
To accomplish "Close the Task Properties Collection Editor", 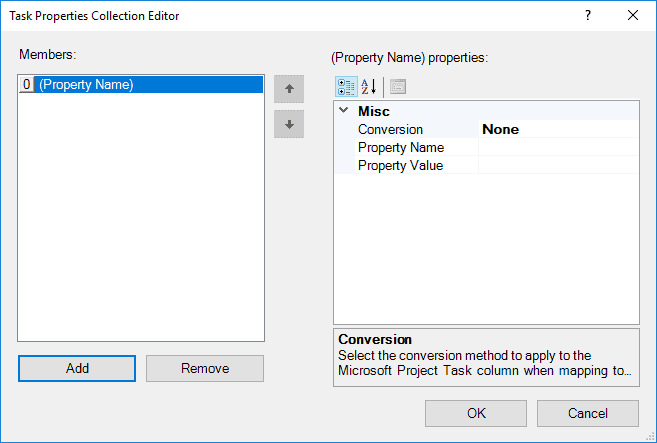I will point(633,16).
